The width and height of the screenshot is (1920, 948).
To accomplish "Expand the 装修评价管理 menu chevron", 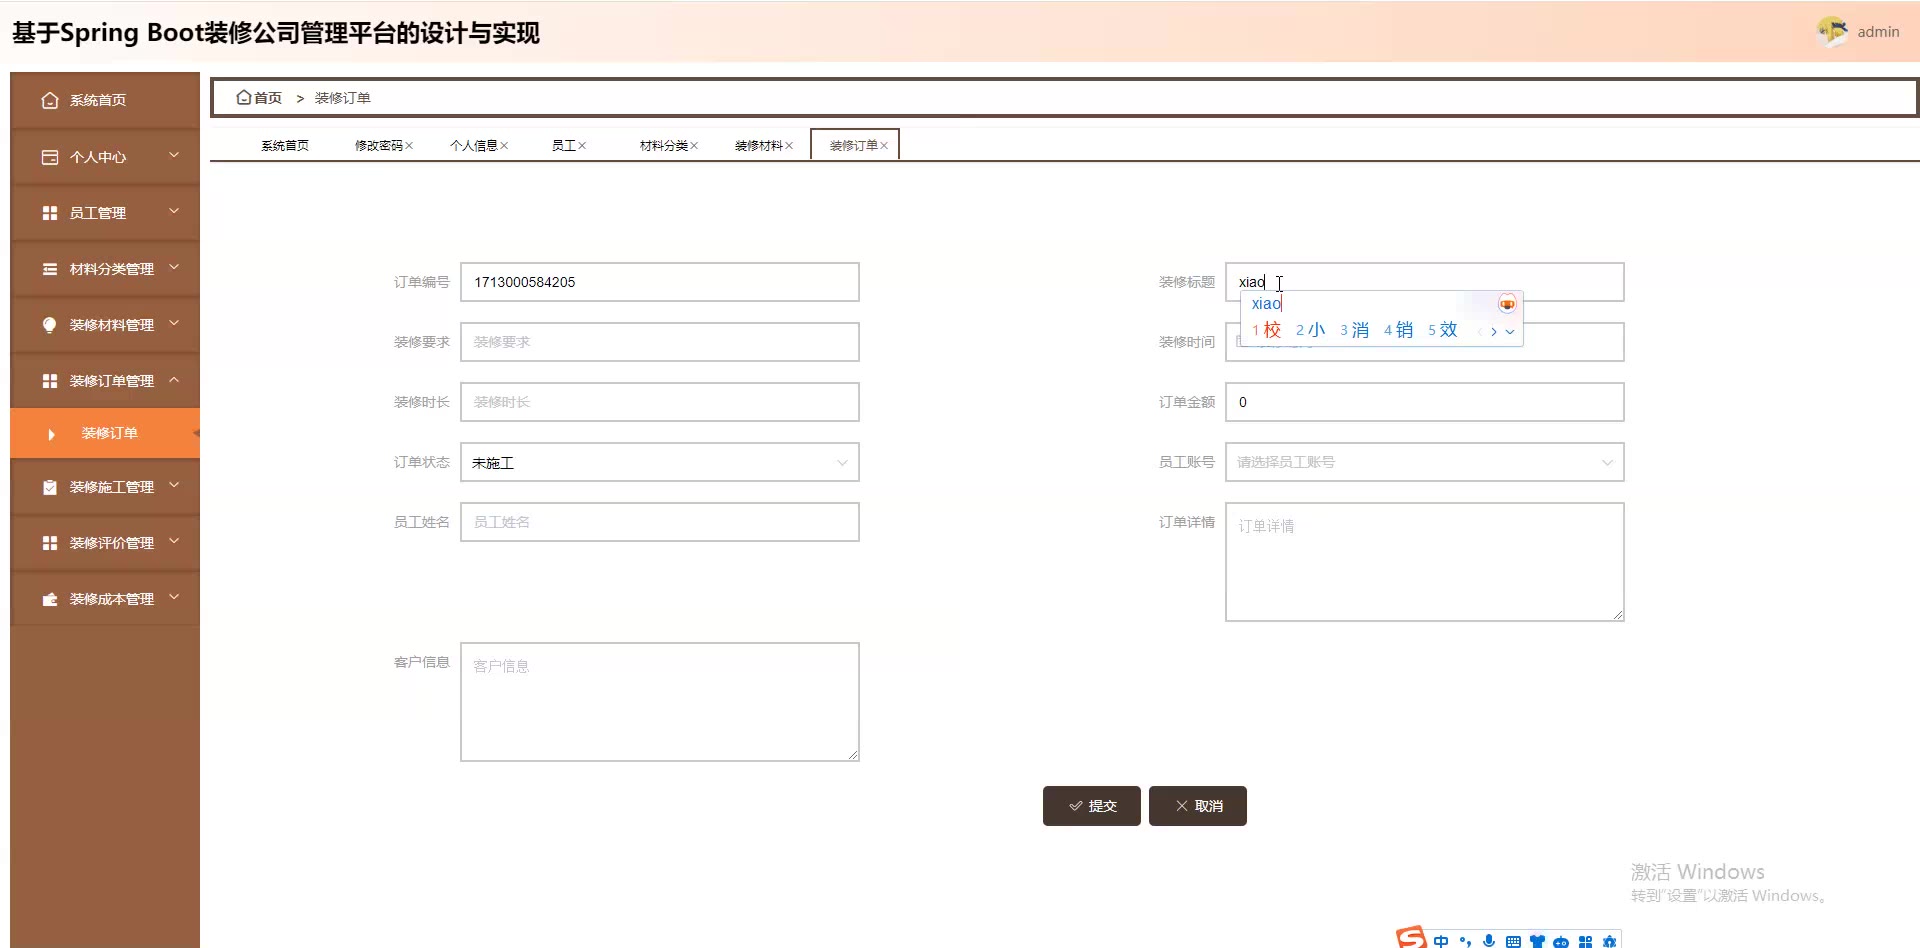I will point(174,541).
